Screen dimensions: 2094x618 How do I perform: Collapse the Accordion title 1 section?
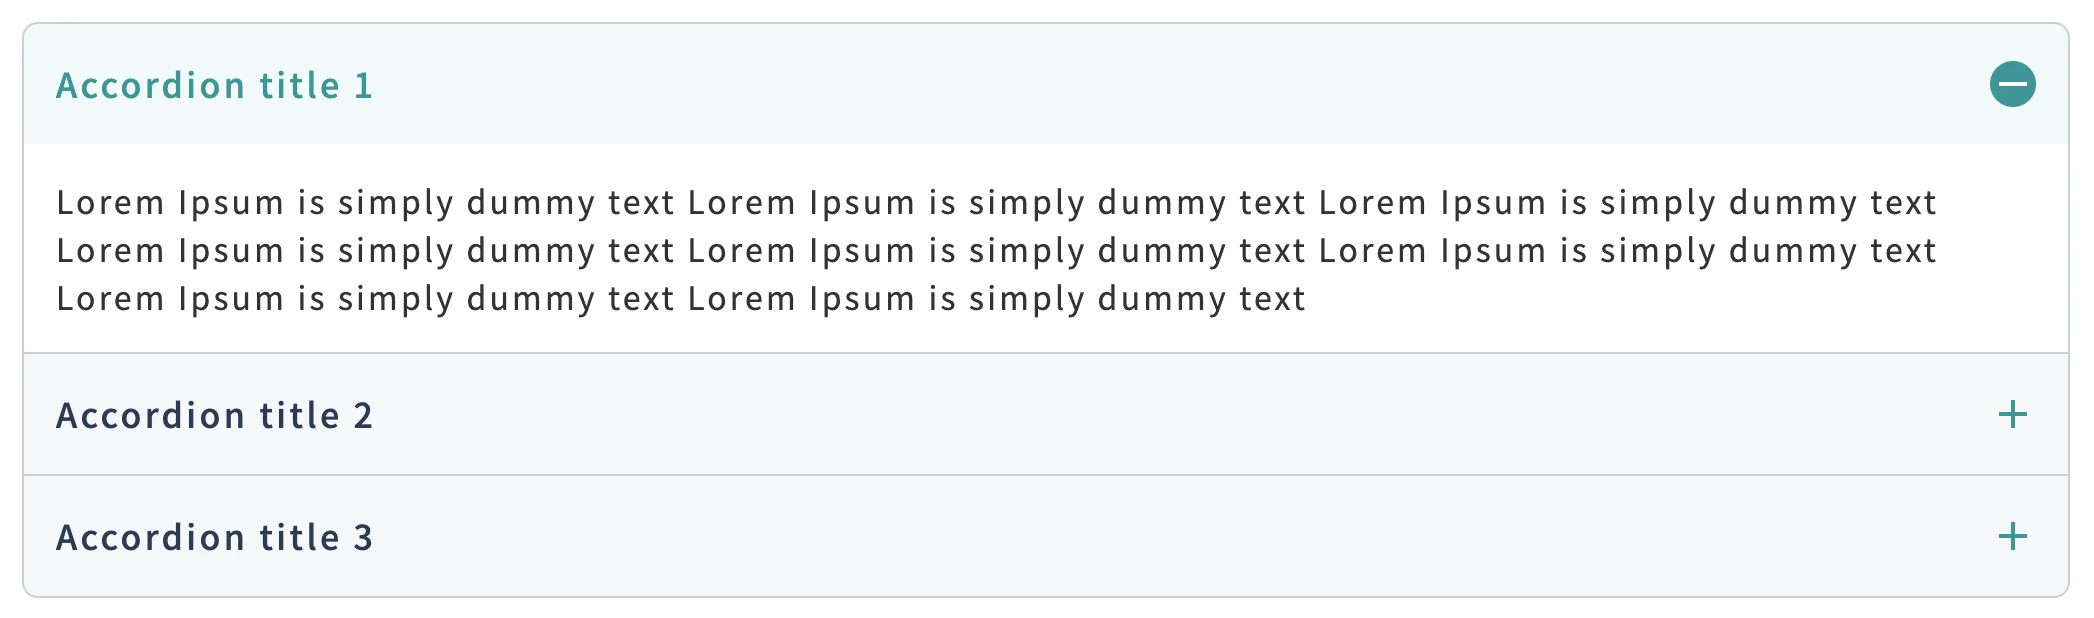click(x=2012, y=84)
